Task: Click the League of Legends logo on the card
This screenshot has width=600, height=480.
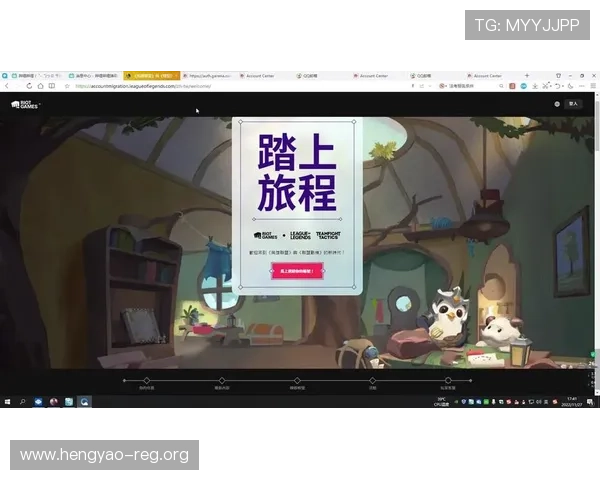Action: click(x=300, y=235)
